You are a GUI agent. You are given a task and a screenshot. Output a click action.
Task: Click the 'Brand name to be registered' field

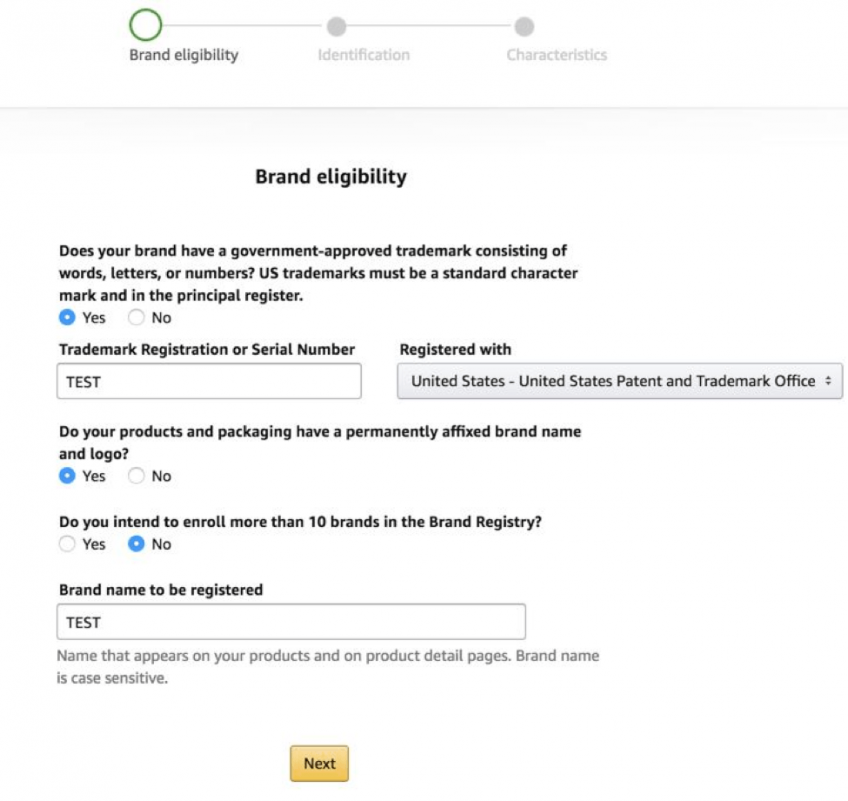coord(289,621)
